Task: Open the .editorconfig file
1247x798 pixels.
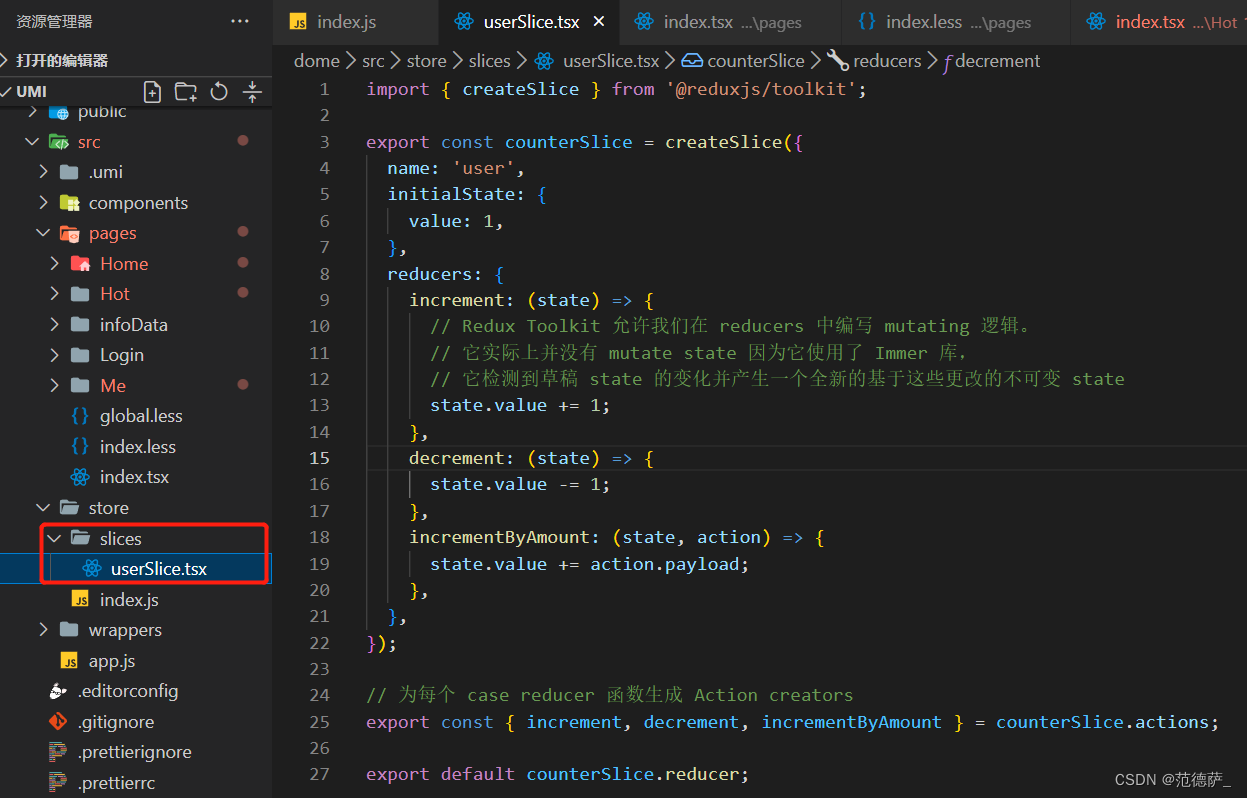Action: coord(128,691)
